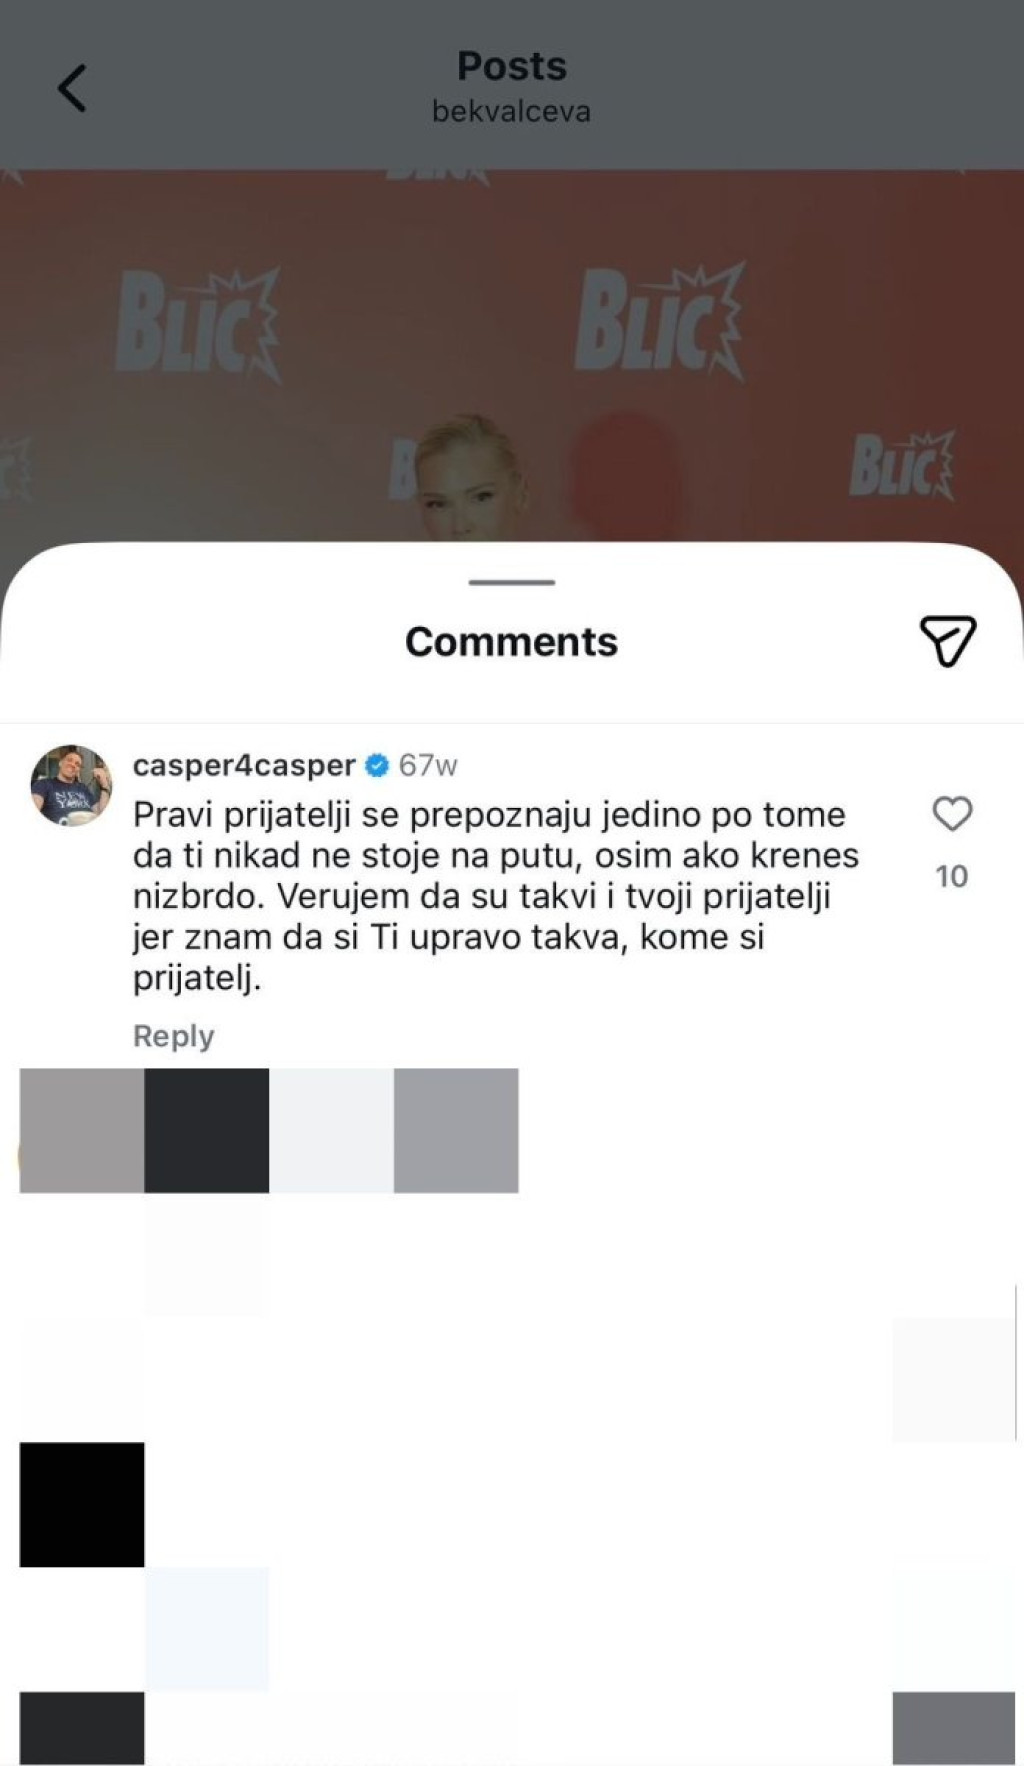Open the bekvalceva account name
1024x1766 pixels.
click(x=512, y=111)
